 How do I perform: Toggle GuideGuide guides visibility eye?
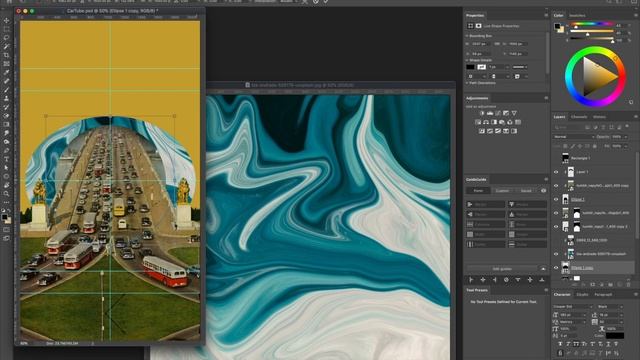click(x=543, y=191)
